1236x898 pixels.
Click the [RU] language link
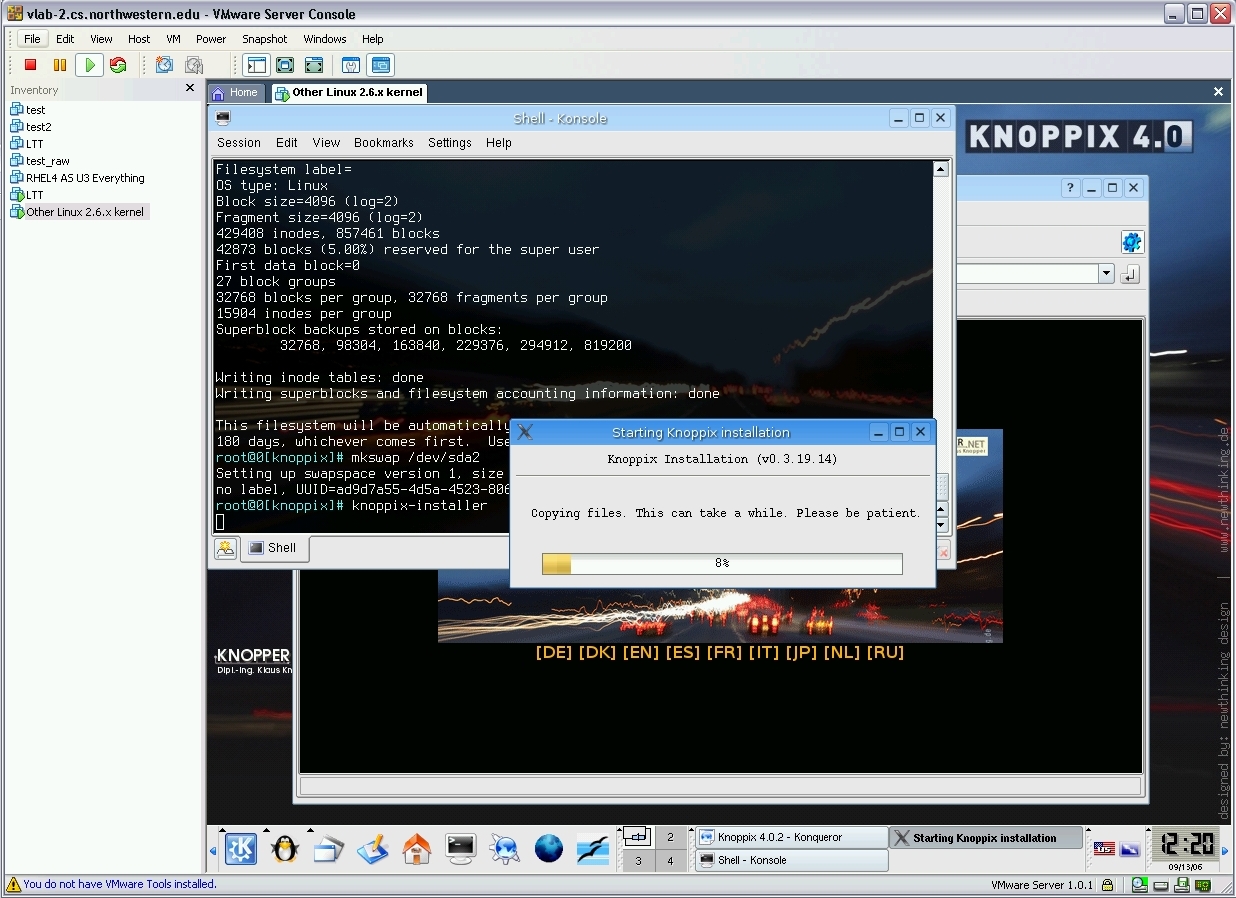coord(885,652)
